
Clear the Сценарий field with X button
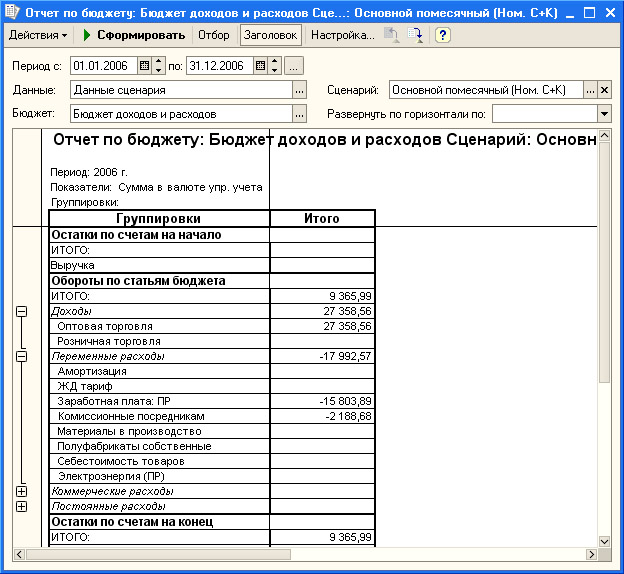point(604,90)
